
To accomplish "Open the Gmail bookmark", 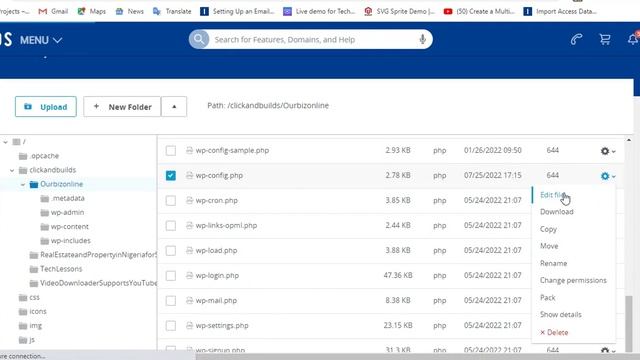I will tap(53, 11).
